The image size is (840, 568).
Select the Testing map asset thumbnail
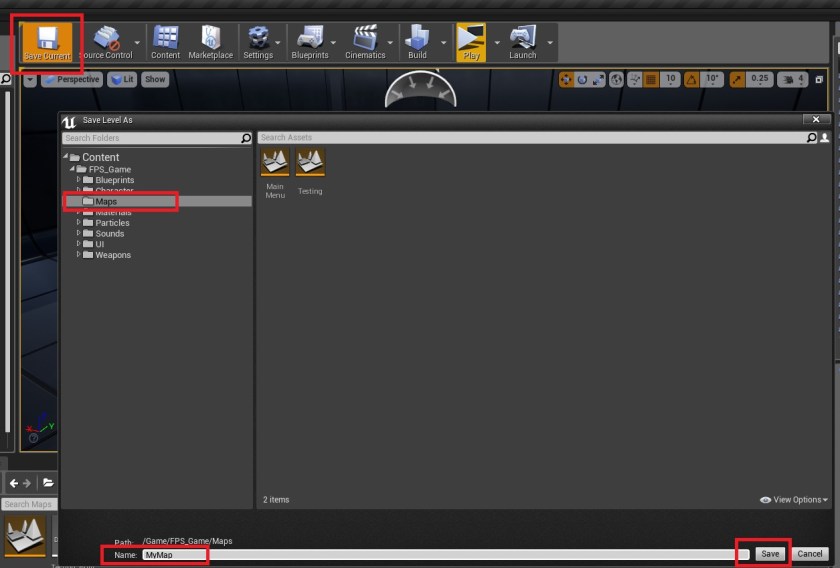(x=310, y=163)
